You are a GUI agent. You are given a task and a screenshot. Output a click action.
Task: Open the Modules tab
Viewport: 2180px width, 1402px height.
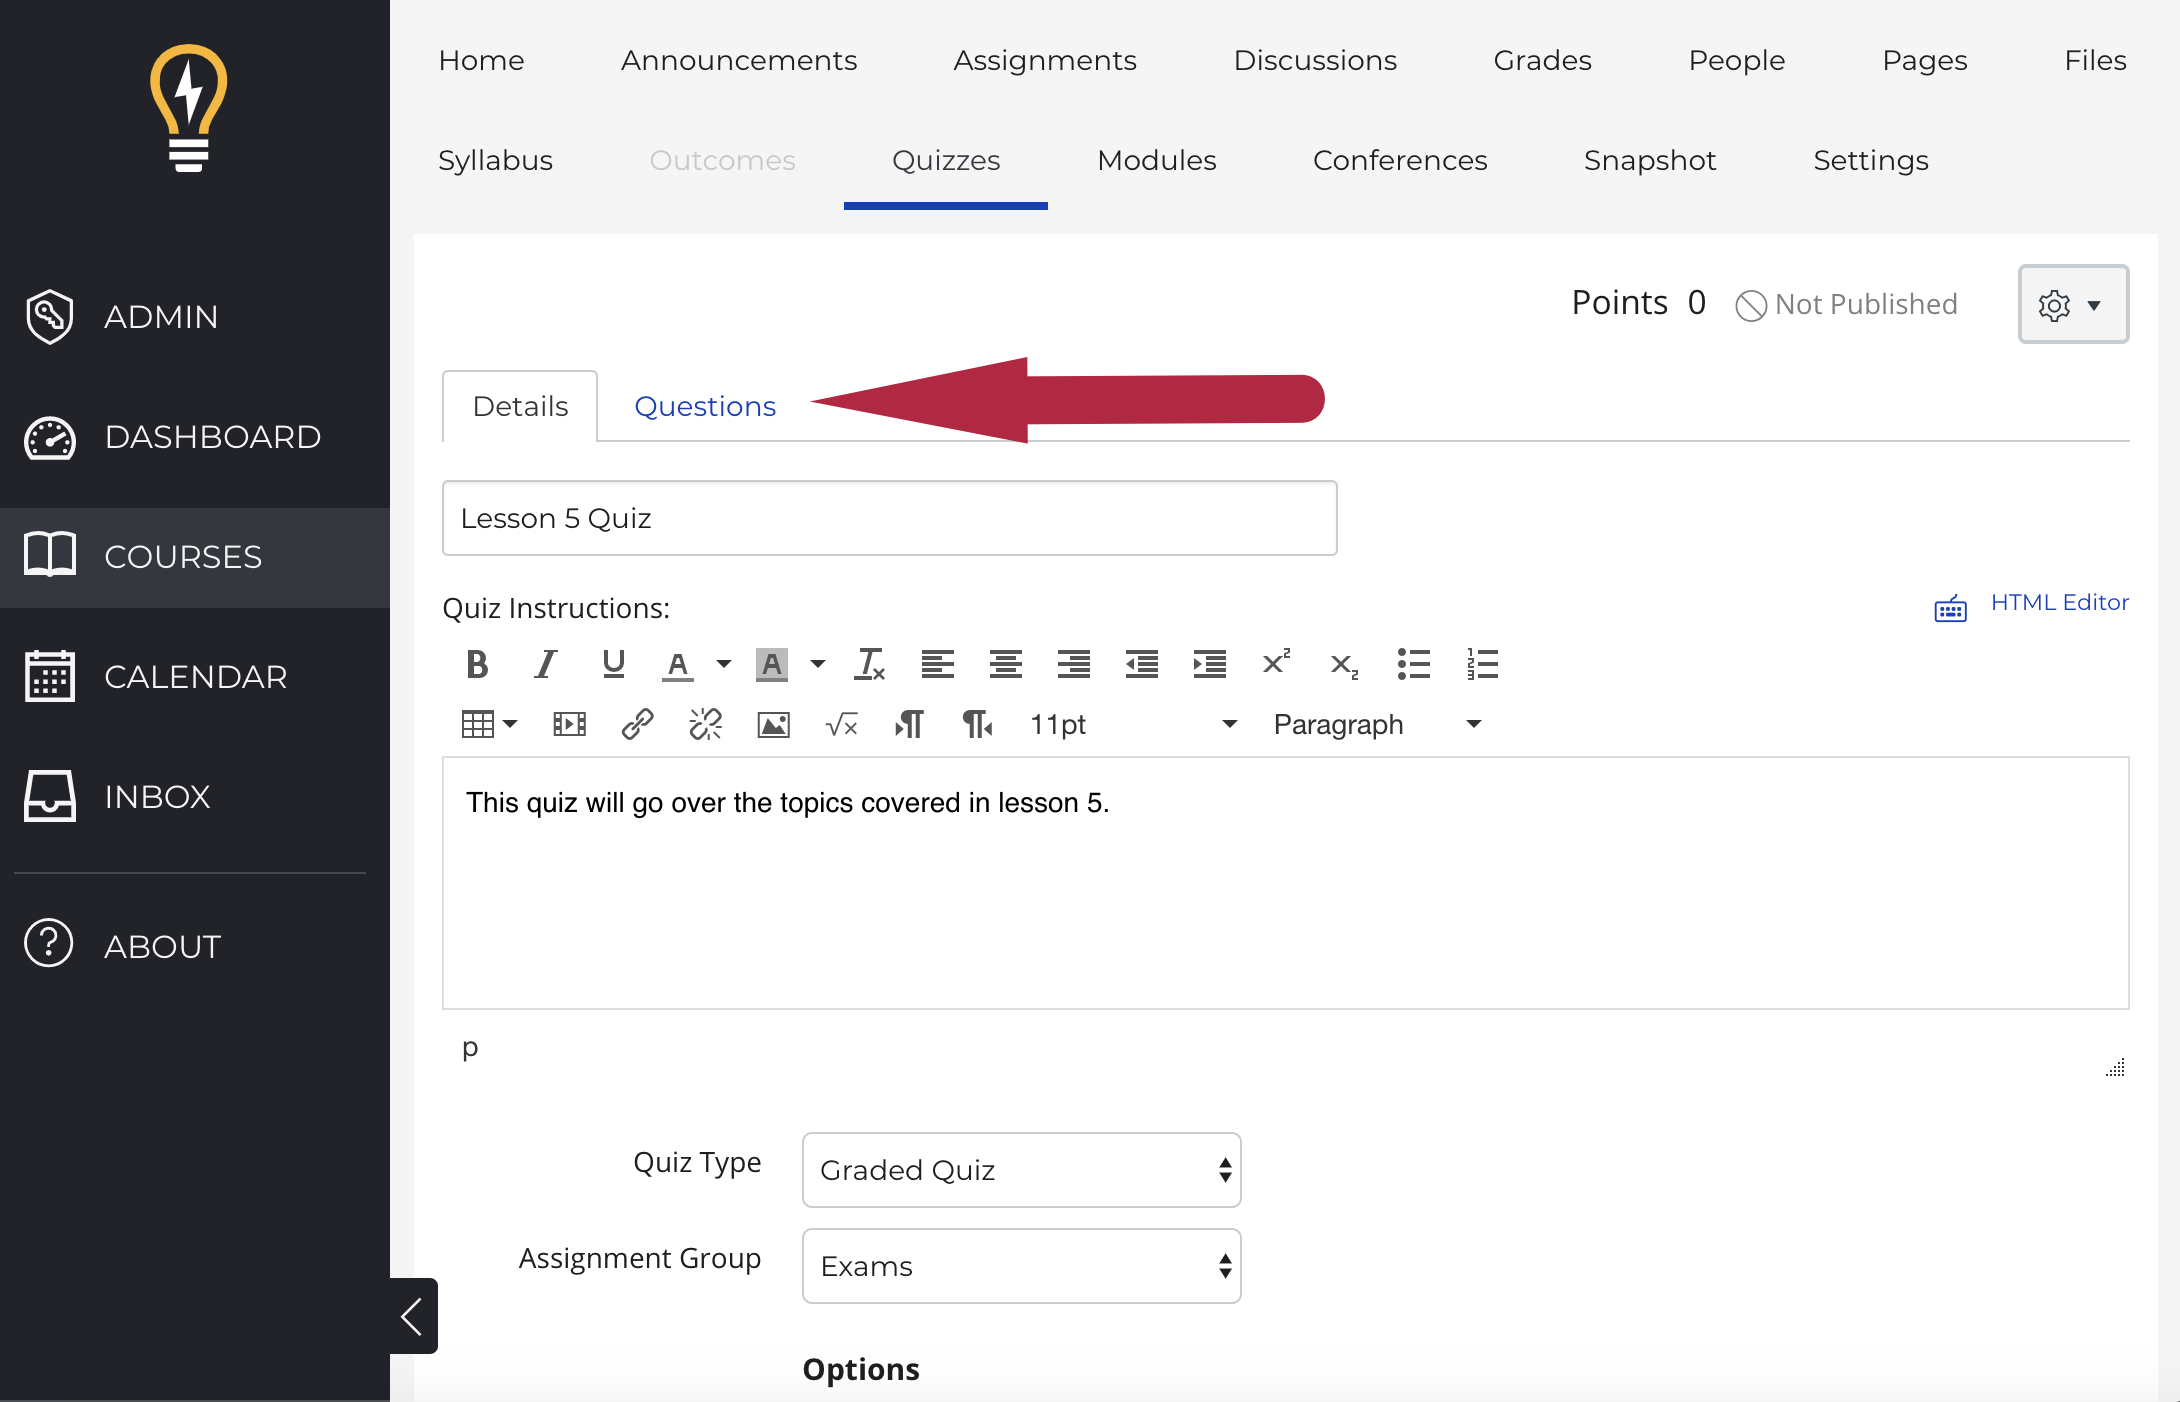pos(1157,161)
